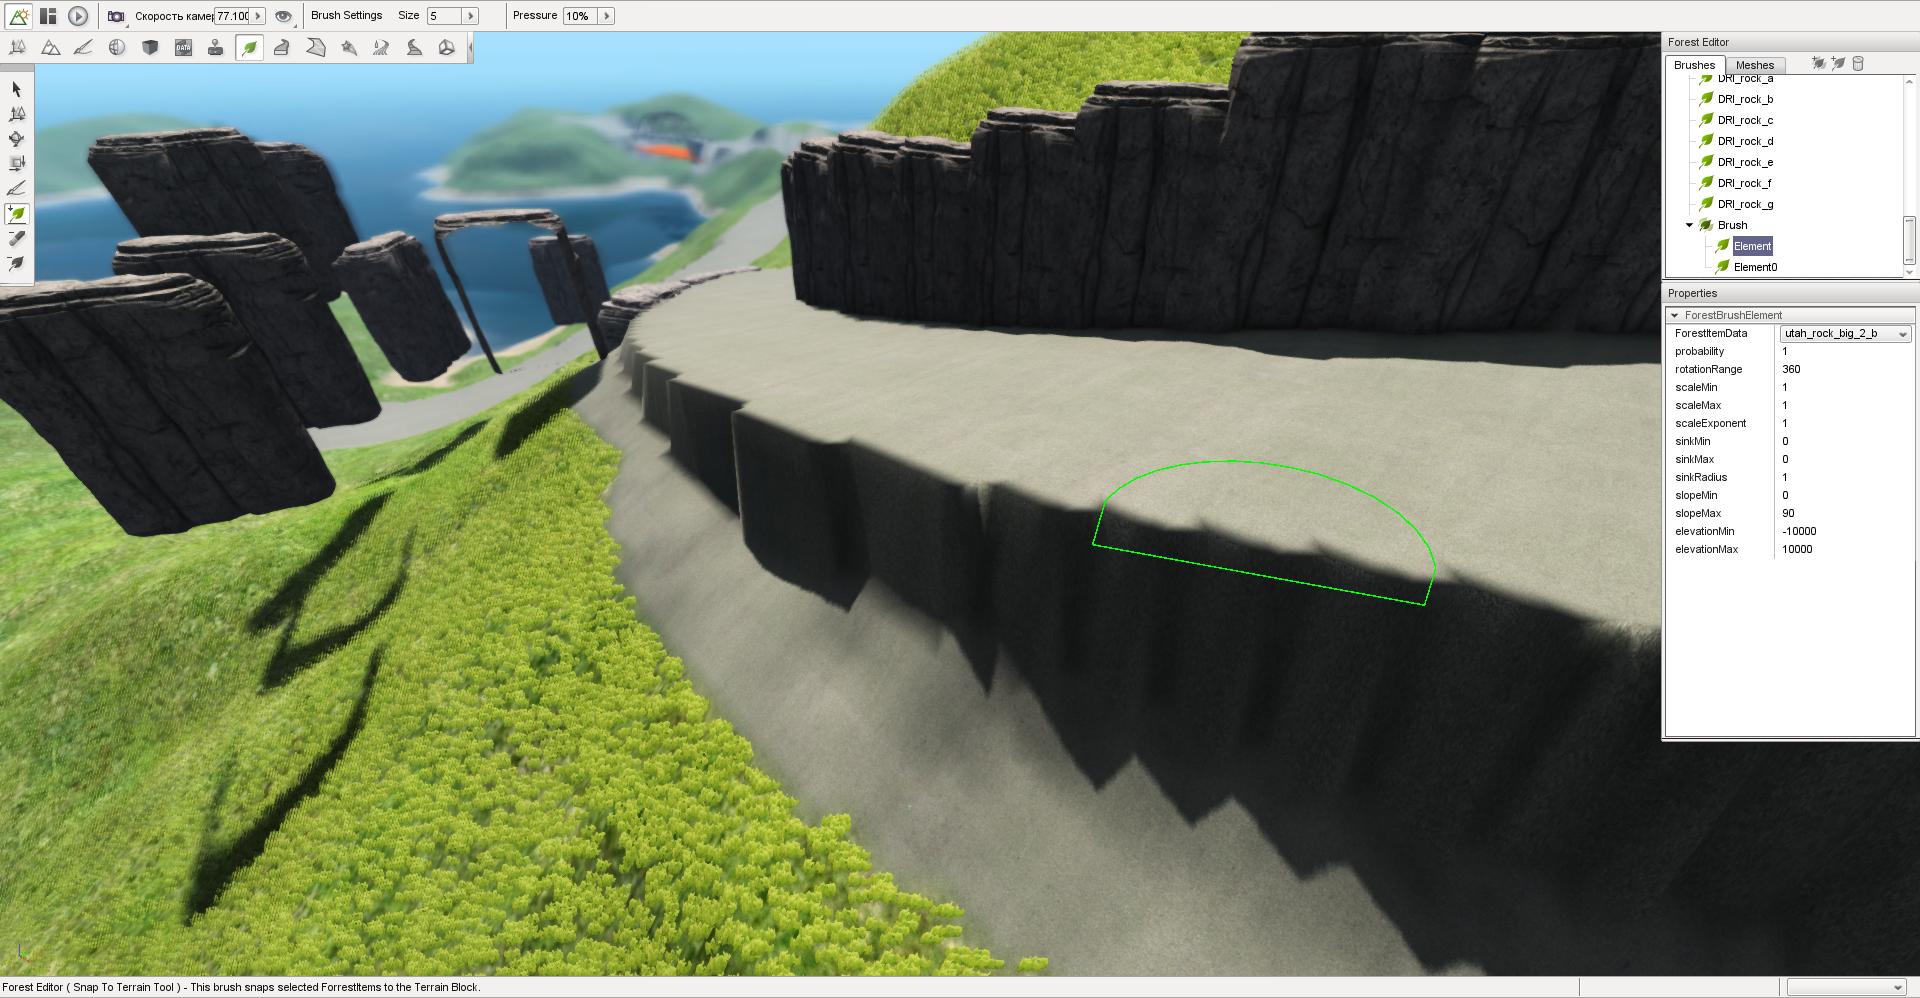Edit the Pressure 10% field

point(580,16)
